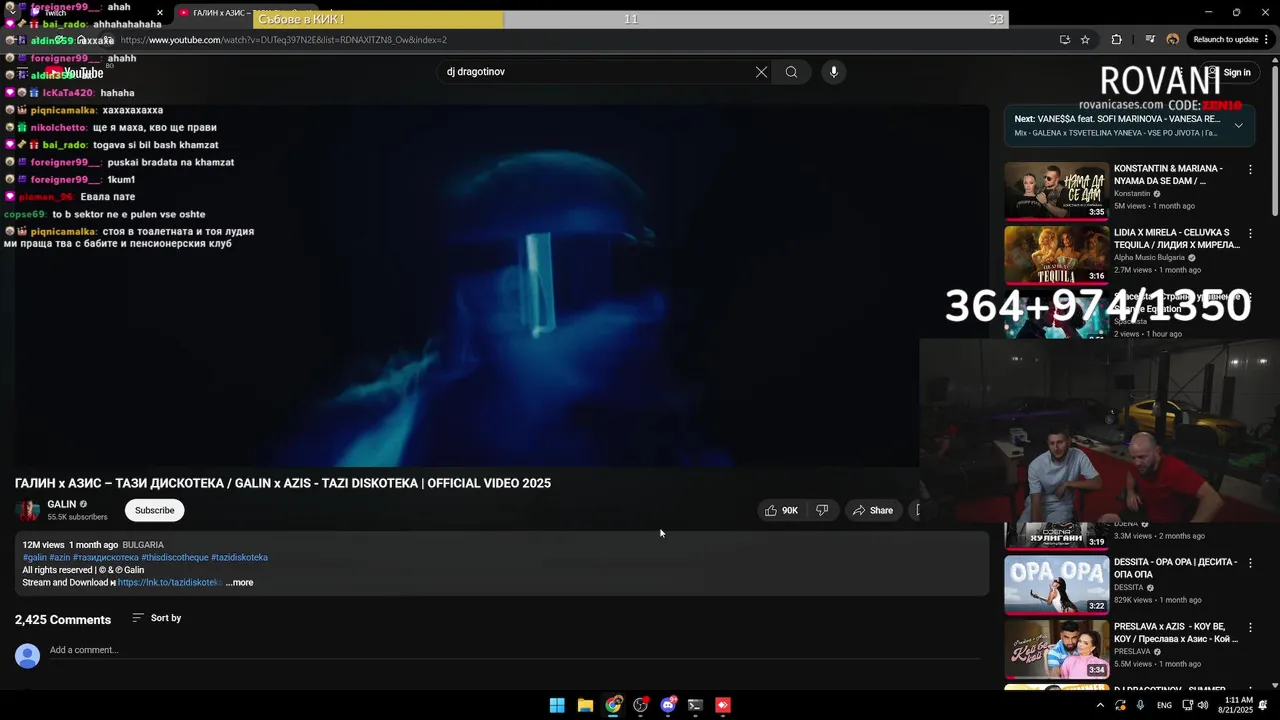Image resolution: width=1280 pixels, height=720 pixels.
Task: Open Lidia x Mirela Celuvka s Tequila thumbnail
Action: point(1056,254)
